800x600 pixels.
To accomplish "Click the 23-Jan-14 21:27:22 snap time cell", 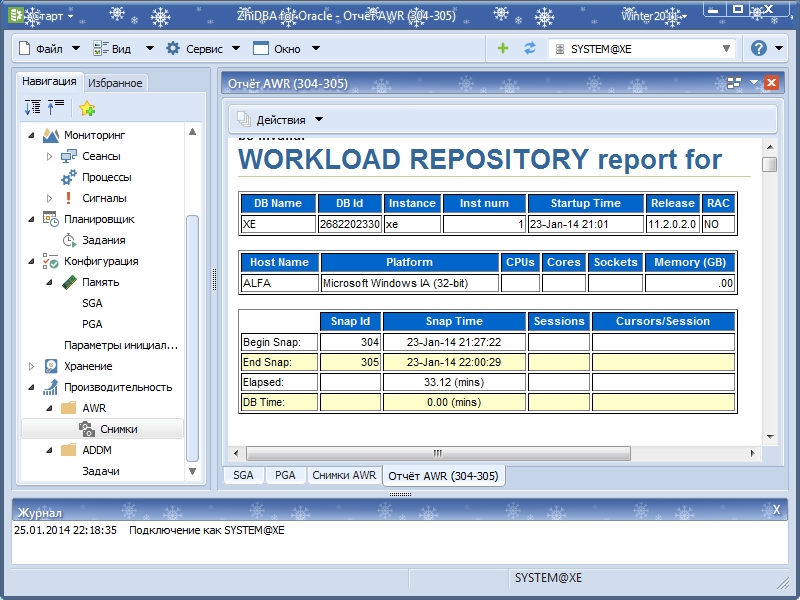I will [454, 342].
